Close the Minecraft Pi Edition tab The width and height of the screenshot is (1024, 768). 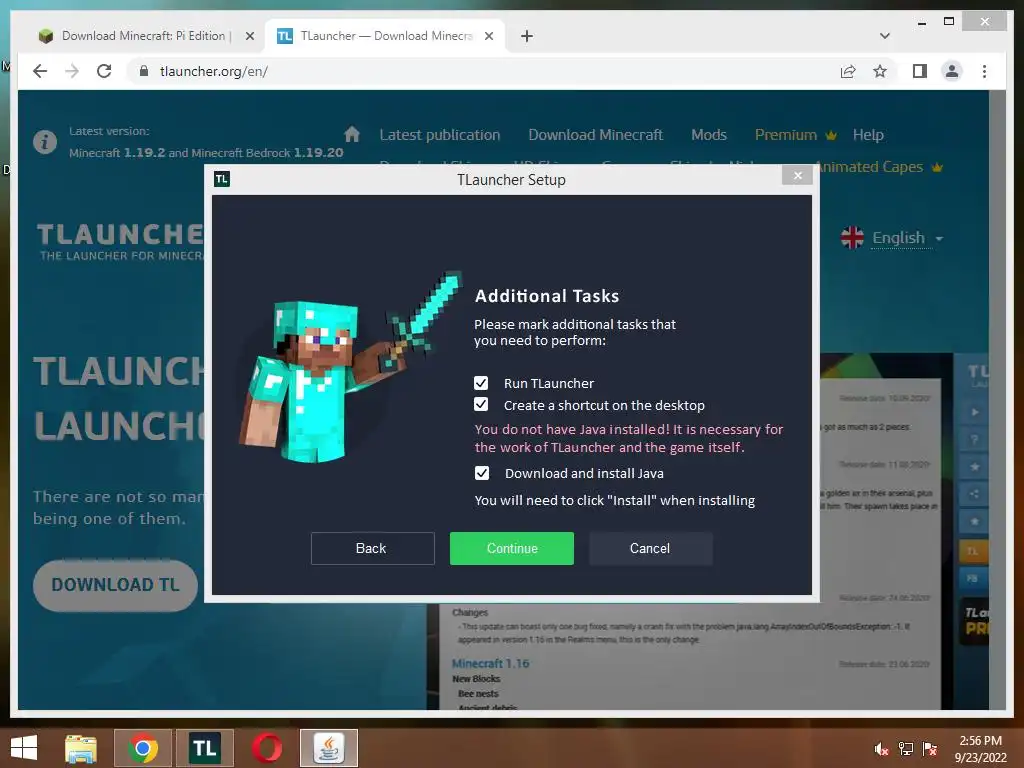249,36
